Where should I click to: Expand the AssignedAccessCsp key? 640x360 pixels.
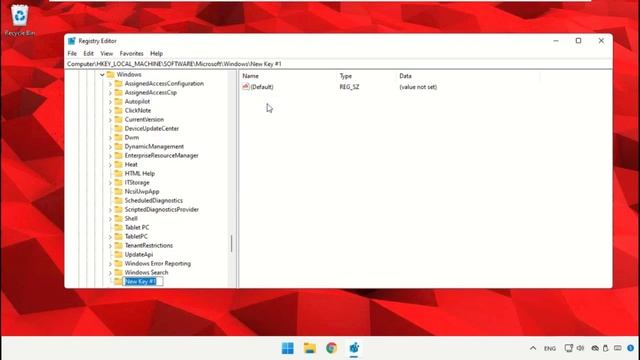pyautogui.click(x=110, y=93)
